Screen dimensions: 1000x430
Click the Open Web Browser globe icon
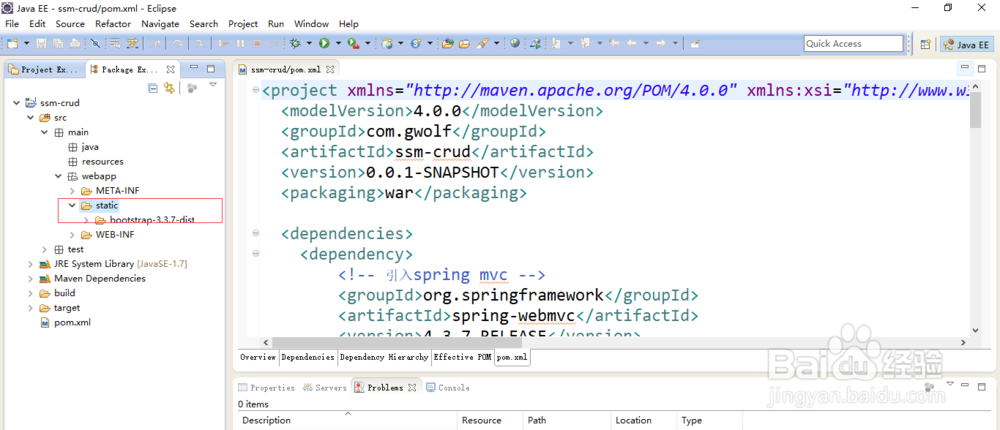pos(515,43)
